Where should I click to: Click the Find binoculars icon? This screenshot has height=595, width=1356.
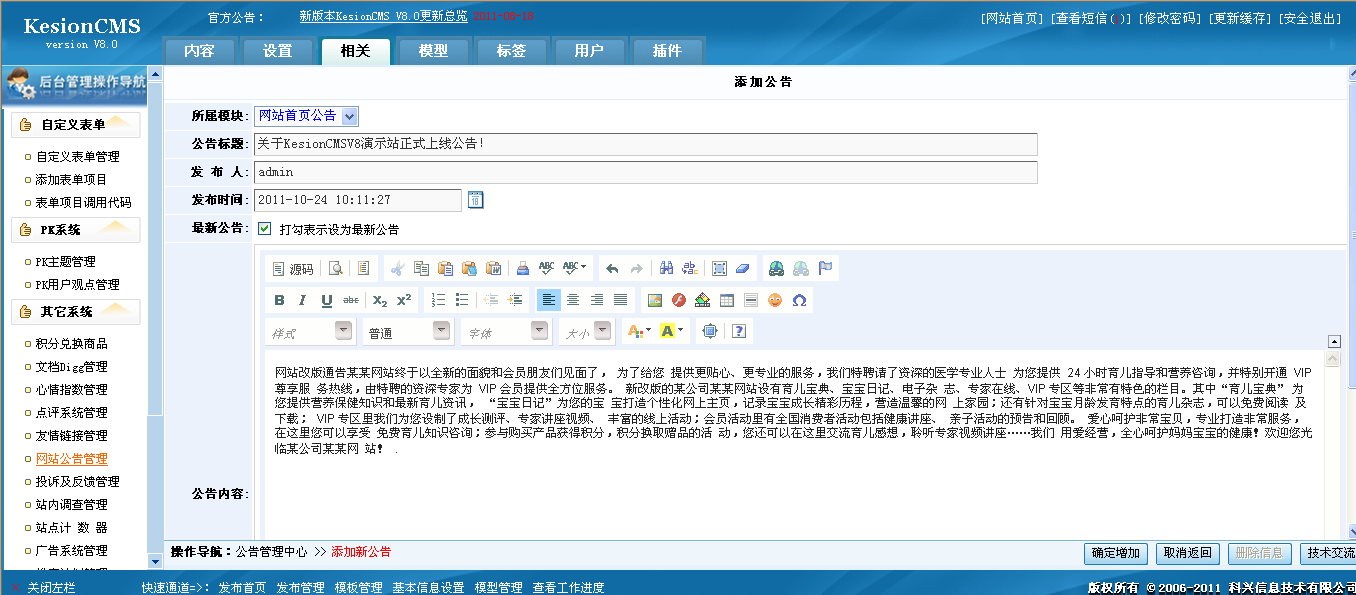pyautogui.click(x=665, y=268)
